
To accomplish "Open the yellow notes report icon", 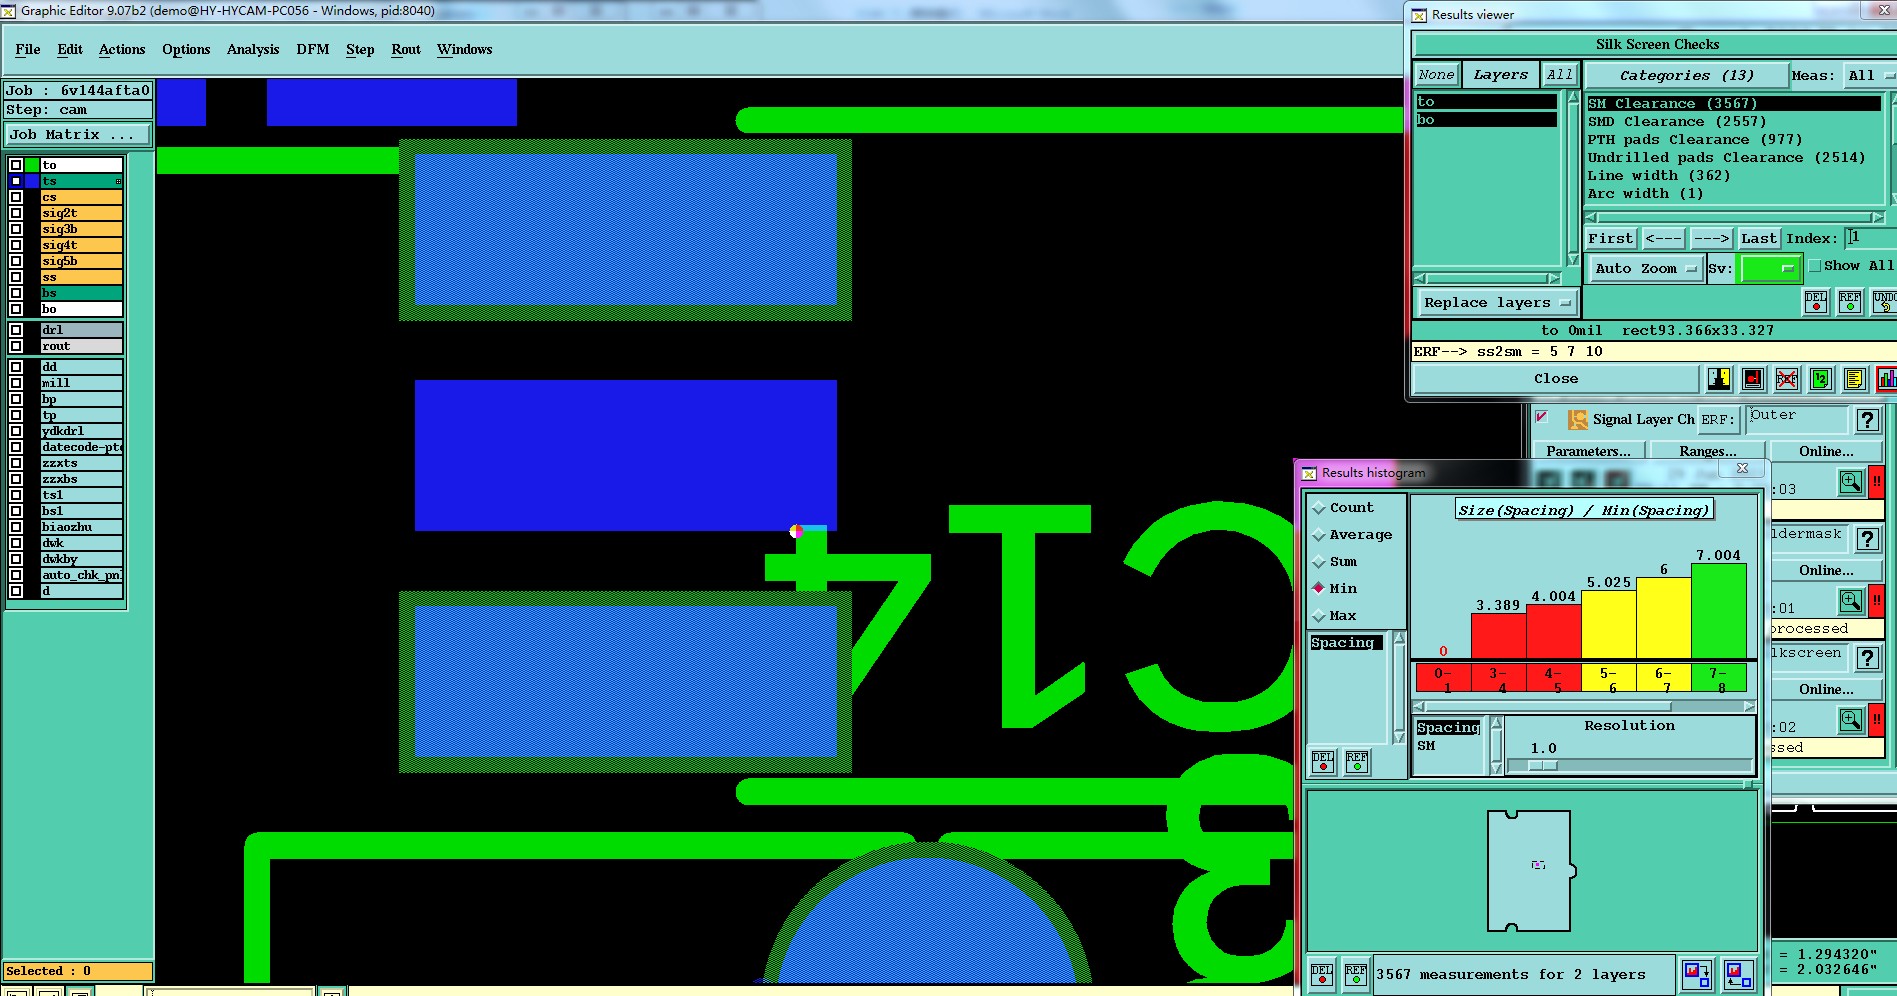I will pyautogui.click(x=1854, y=378).
